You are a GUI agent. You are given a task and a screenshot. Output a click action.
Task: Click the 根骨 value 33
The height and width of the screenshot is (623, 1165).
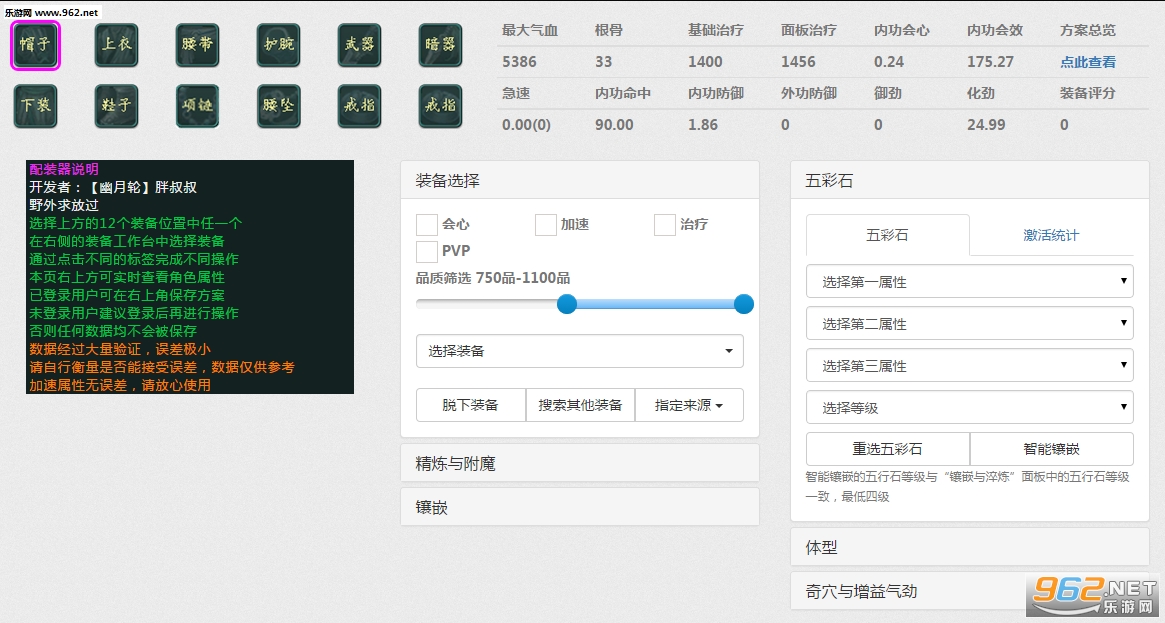pos(603,62)
